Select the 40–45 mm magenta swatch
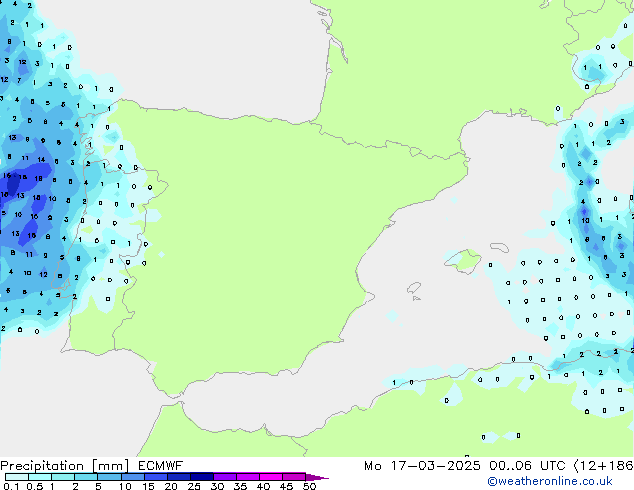Screen dimensions: 634x490 point(271,477)
